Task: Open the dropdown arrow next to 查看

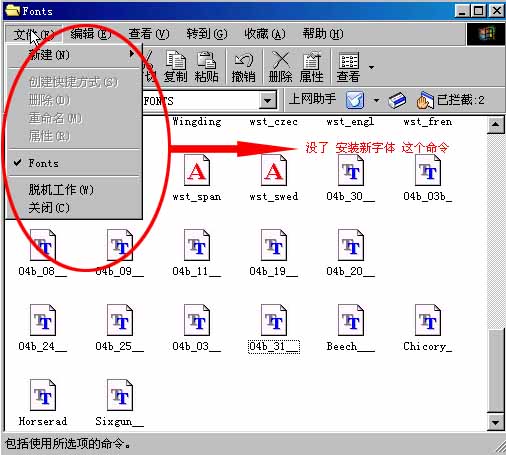Action: (x=371, y=67)
